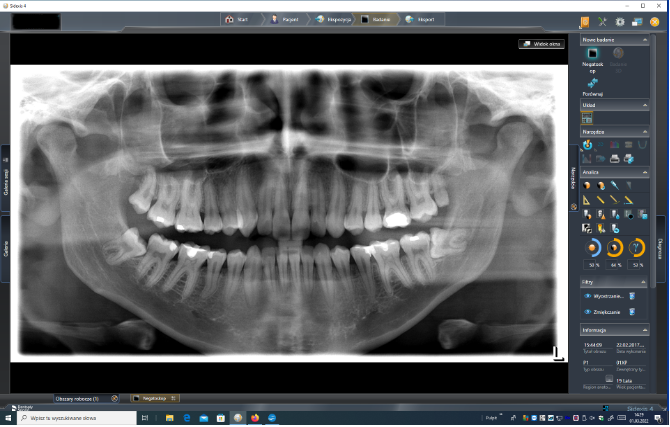Click the Negatoskop tab in bottom bar
Screen dimensions: 670x427
(149, 398)
